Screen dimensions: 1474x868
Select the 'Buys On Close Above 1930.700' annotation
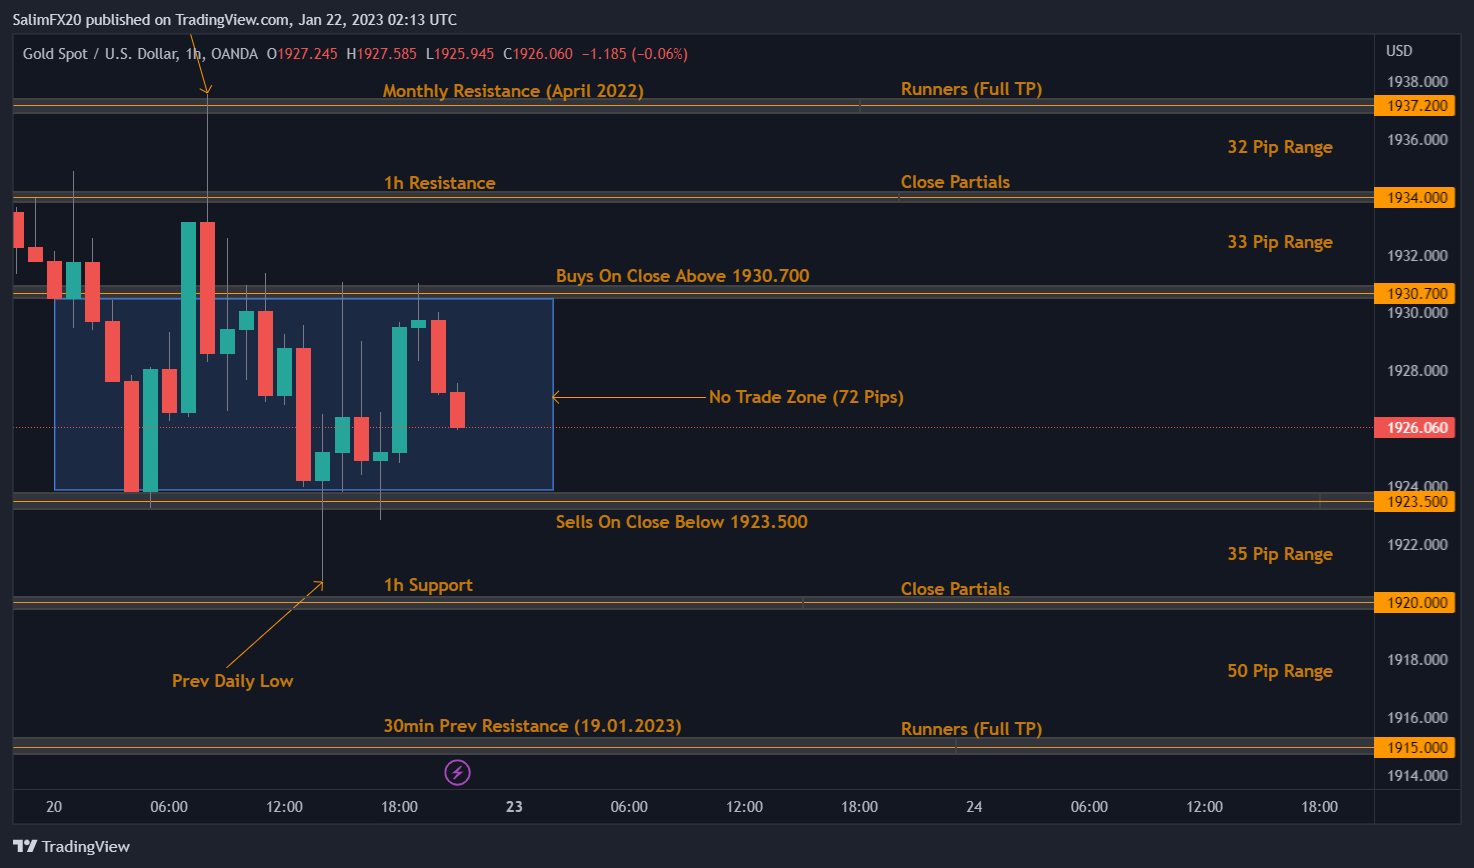pyautogui.click(x=682, y=276)
